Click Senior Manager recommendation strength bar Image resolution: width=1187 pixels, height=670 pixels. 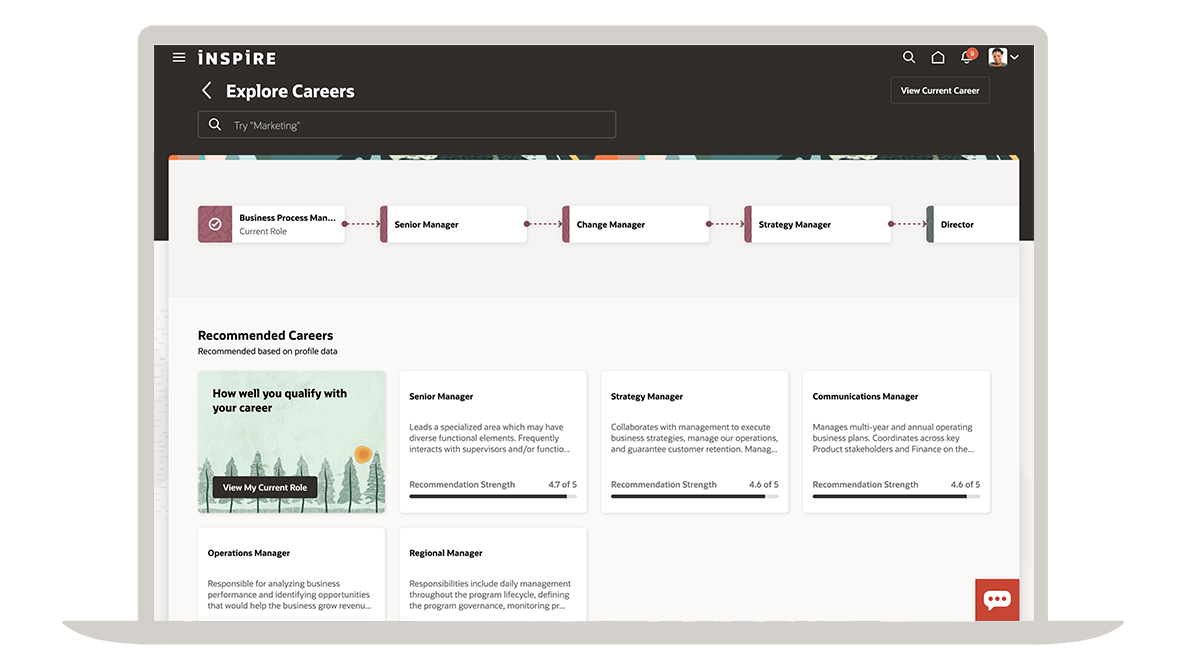click(492, 496)
